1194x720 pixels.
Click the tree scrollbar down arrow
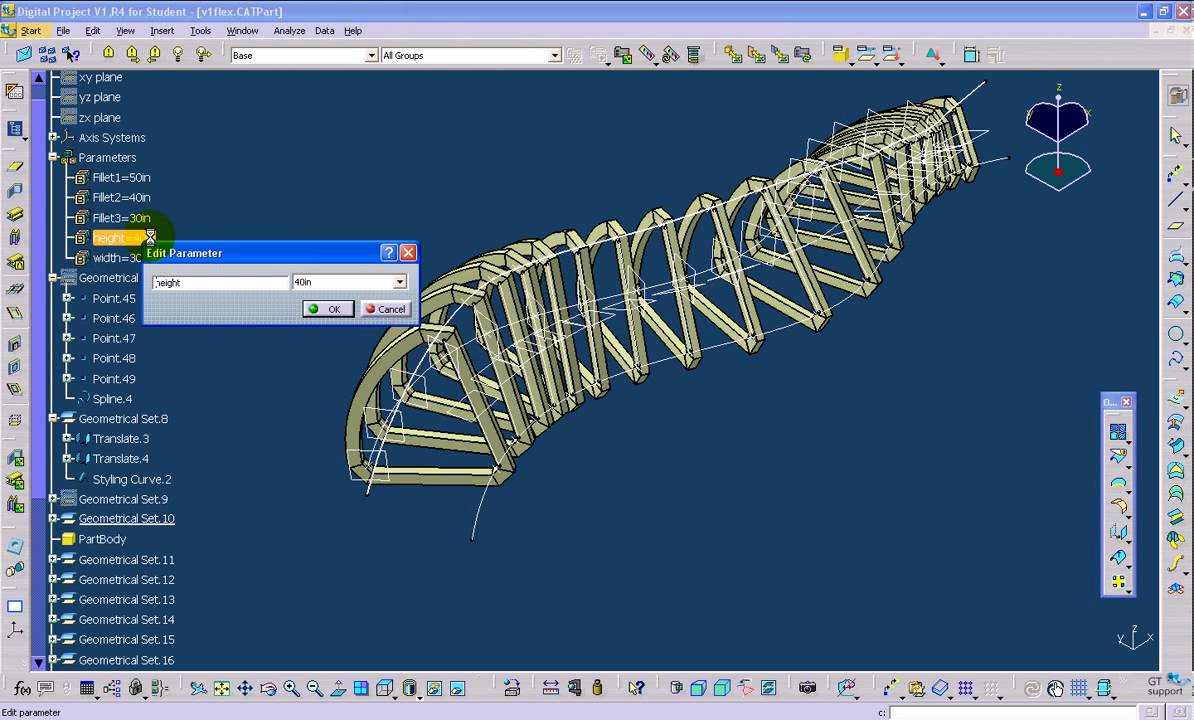pos(39,663)
